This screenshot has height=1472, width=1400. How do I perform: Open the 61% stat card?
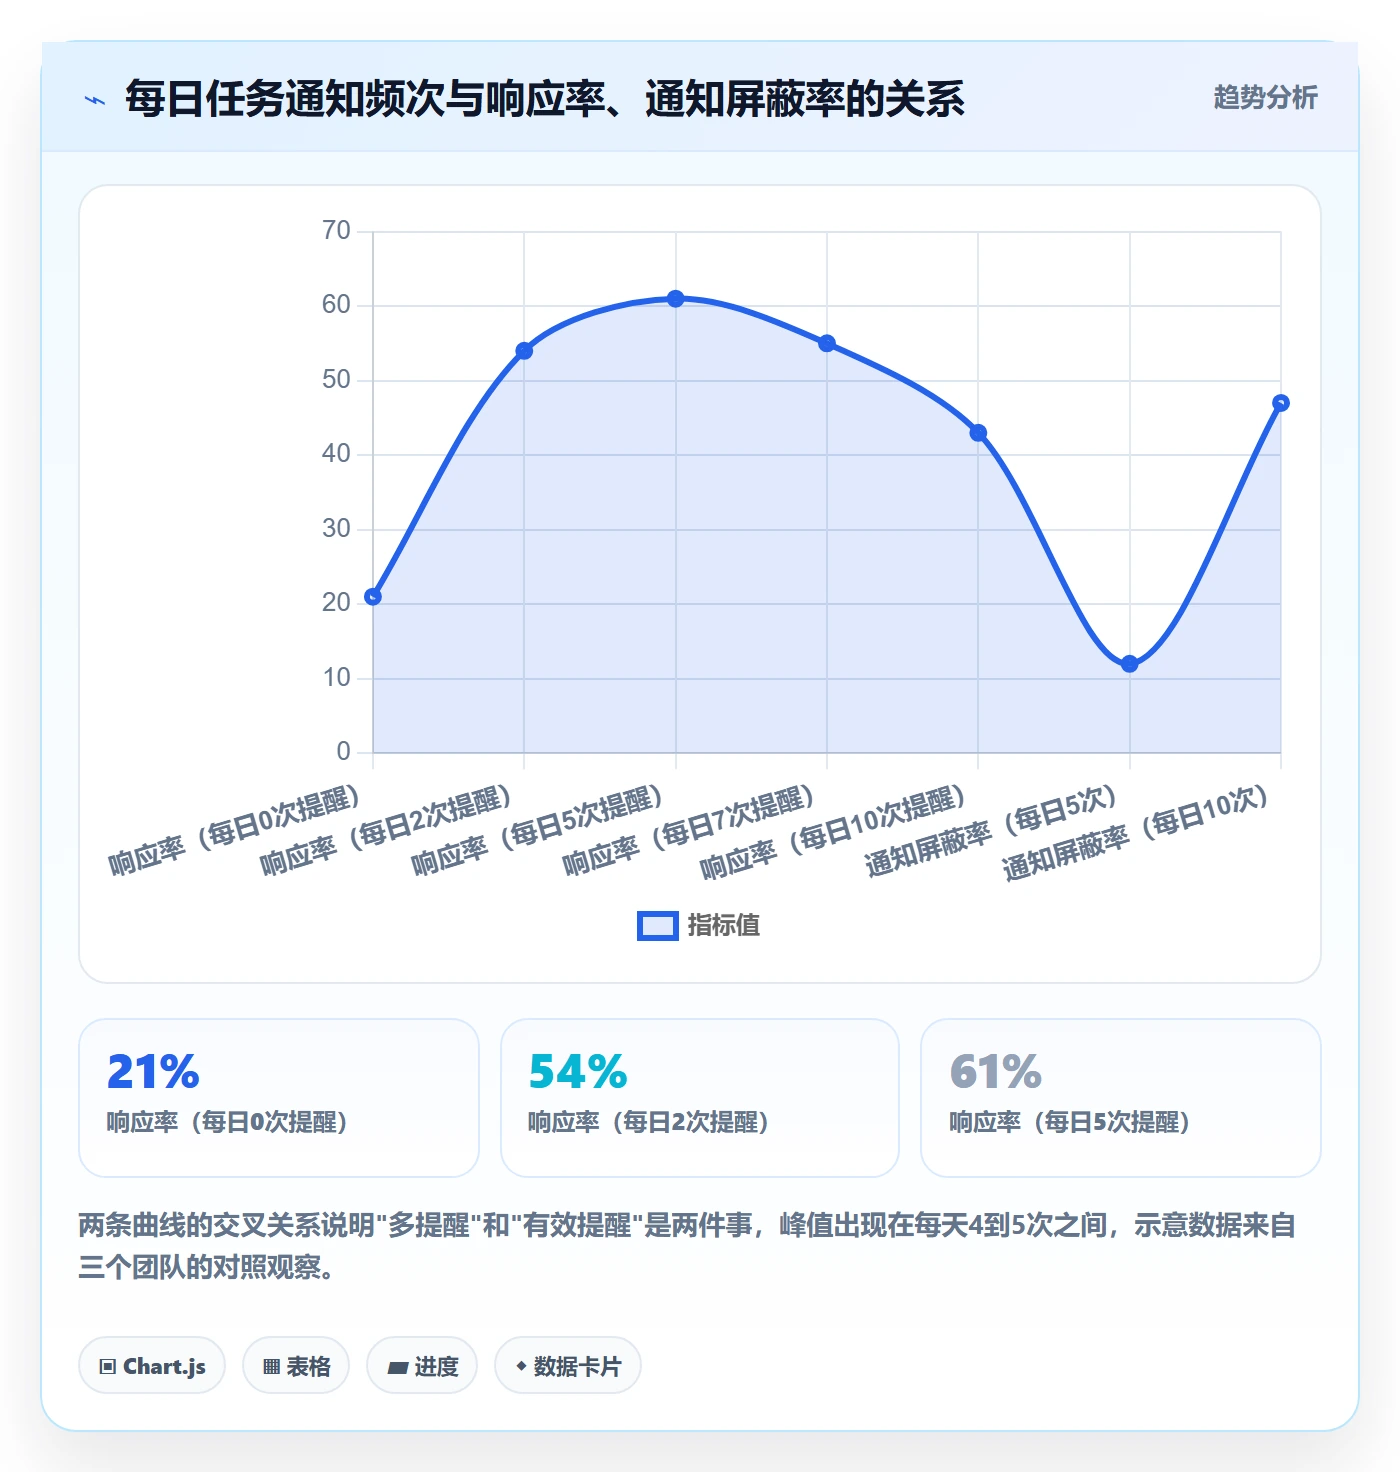point(1121,1098)
